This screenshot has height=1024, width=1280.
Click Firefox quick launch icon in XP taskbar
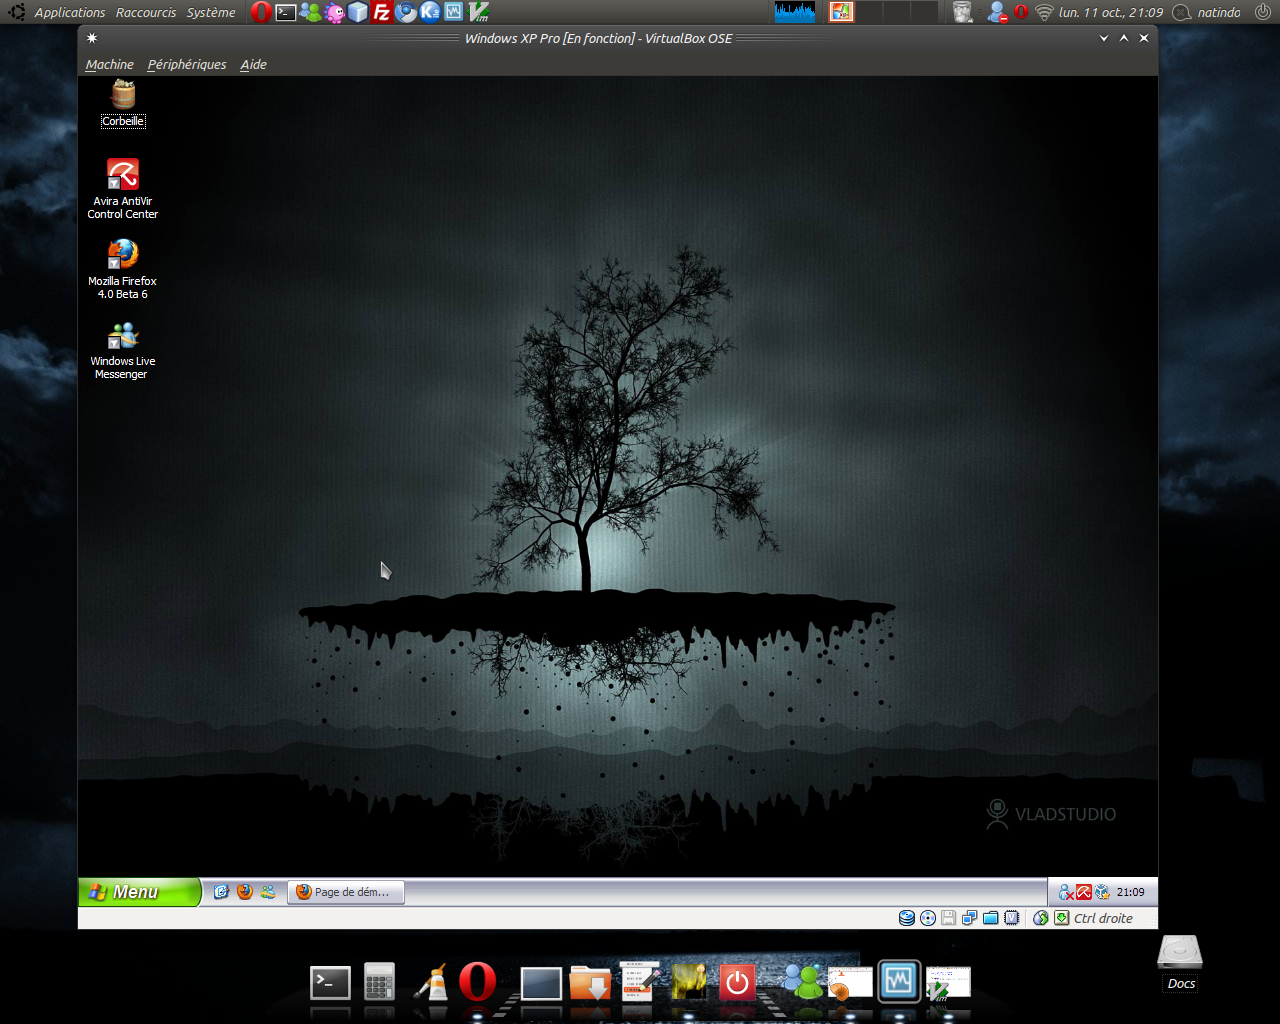[245, 892]
